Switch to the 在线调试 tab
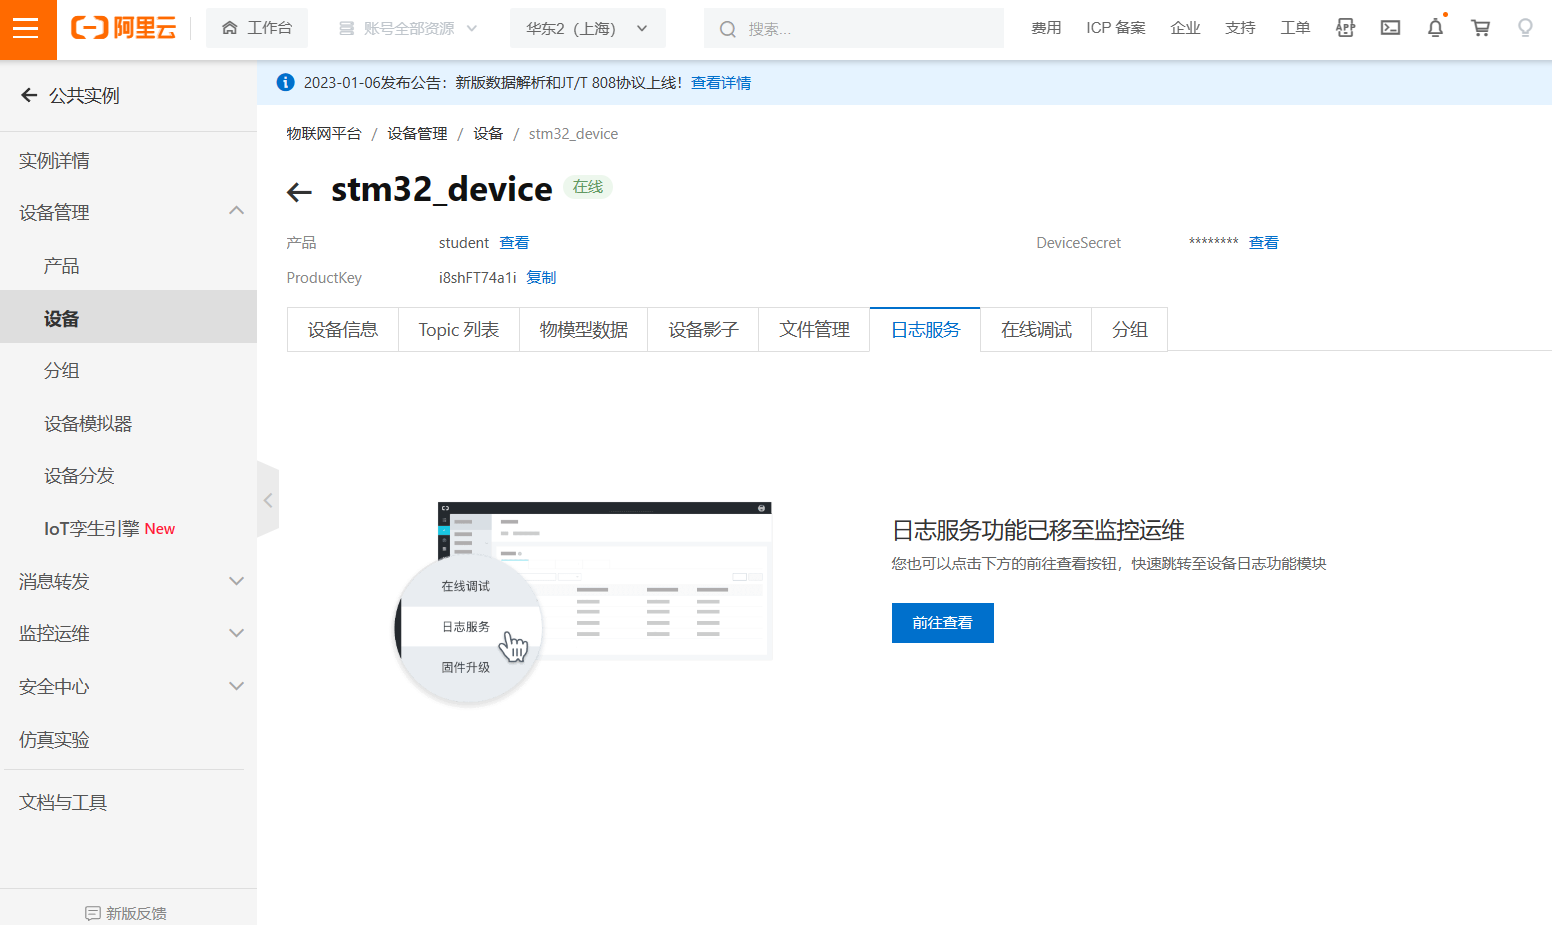The image size is (1552, 925). tap(1036, 330)
